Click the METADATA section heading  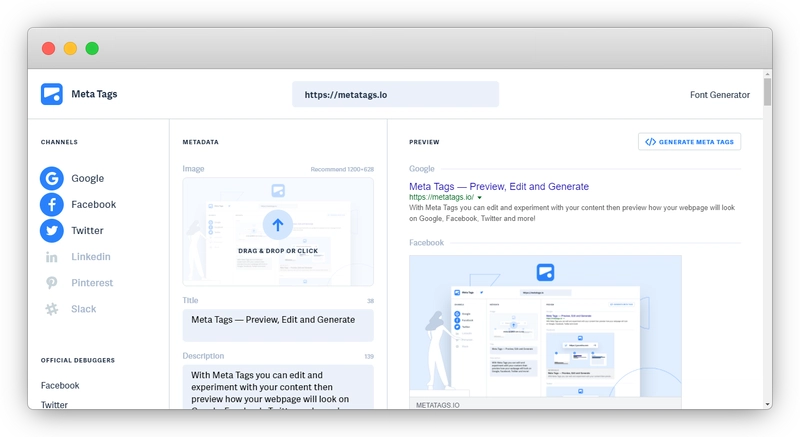pyautogui.click(x=201, y=142)
